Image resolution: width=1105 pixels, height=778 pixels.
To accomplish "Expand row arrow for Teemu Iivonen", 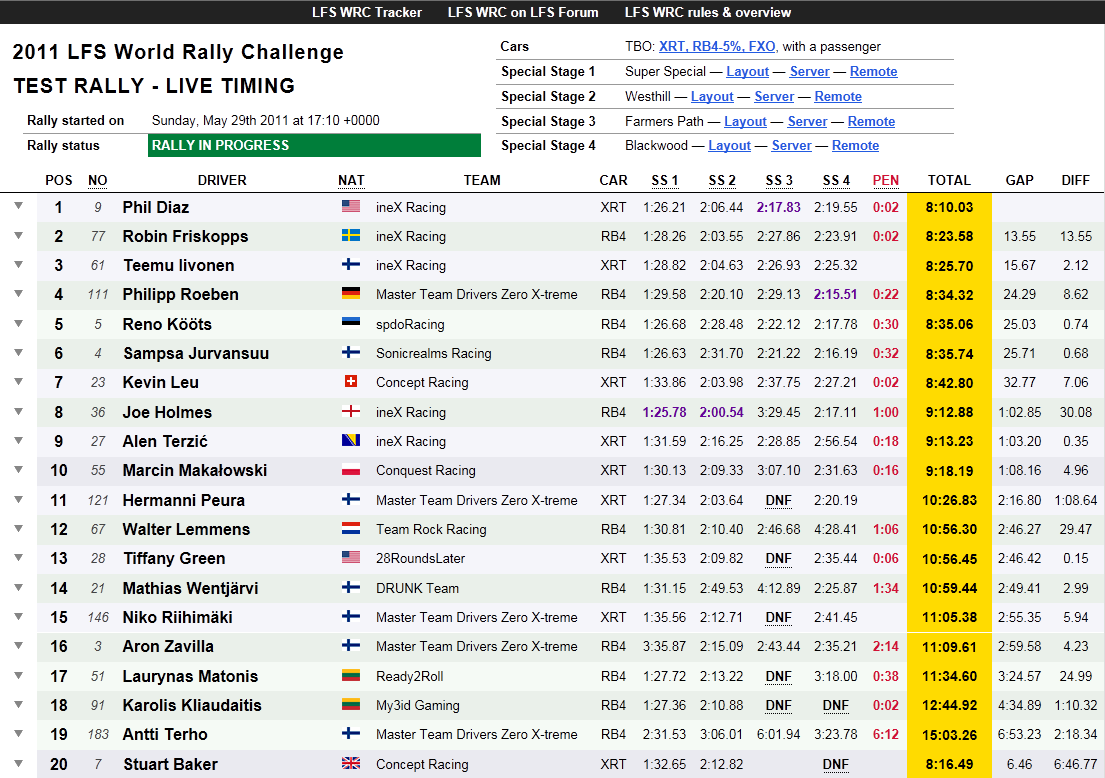I will coord(18,265).
